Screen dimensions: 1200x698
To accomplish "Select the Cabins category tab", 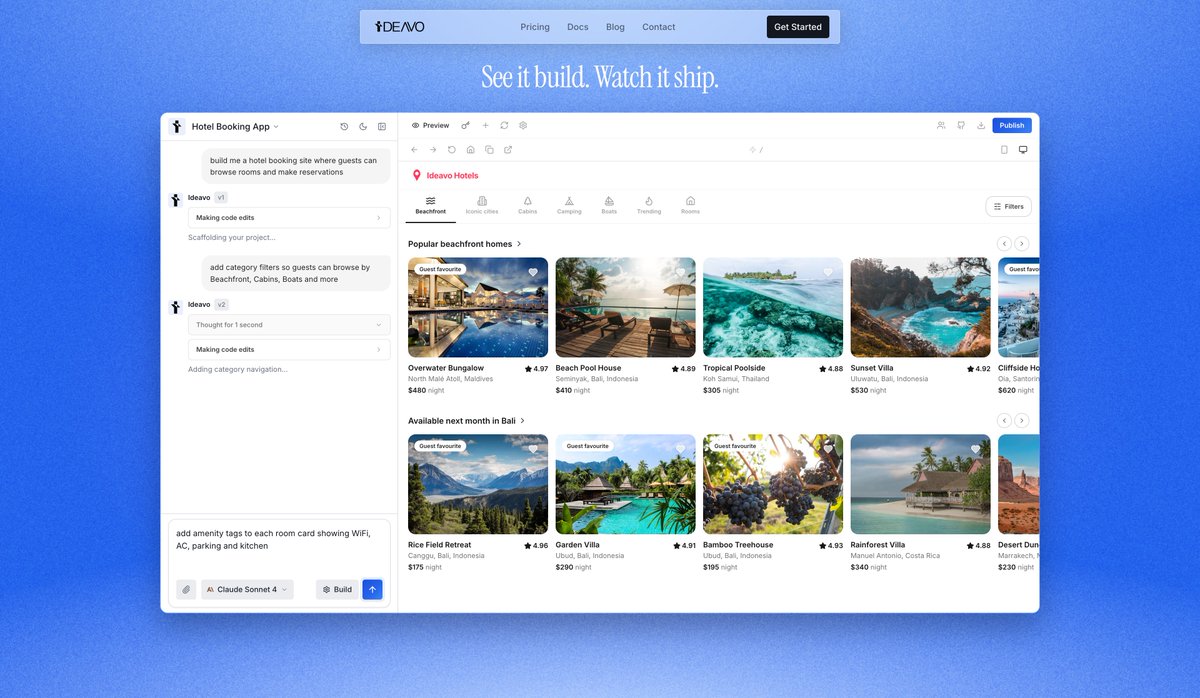I will (528, 205).
